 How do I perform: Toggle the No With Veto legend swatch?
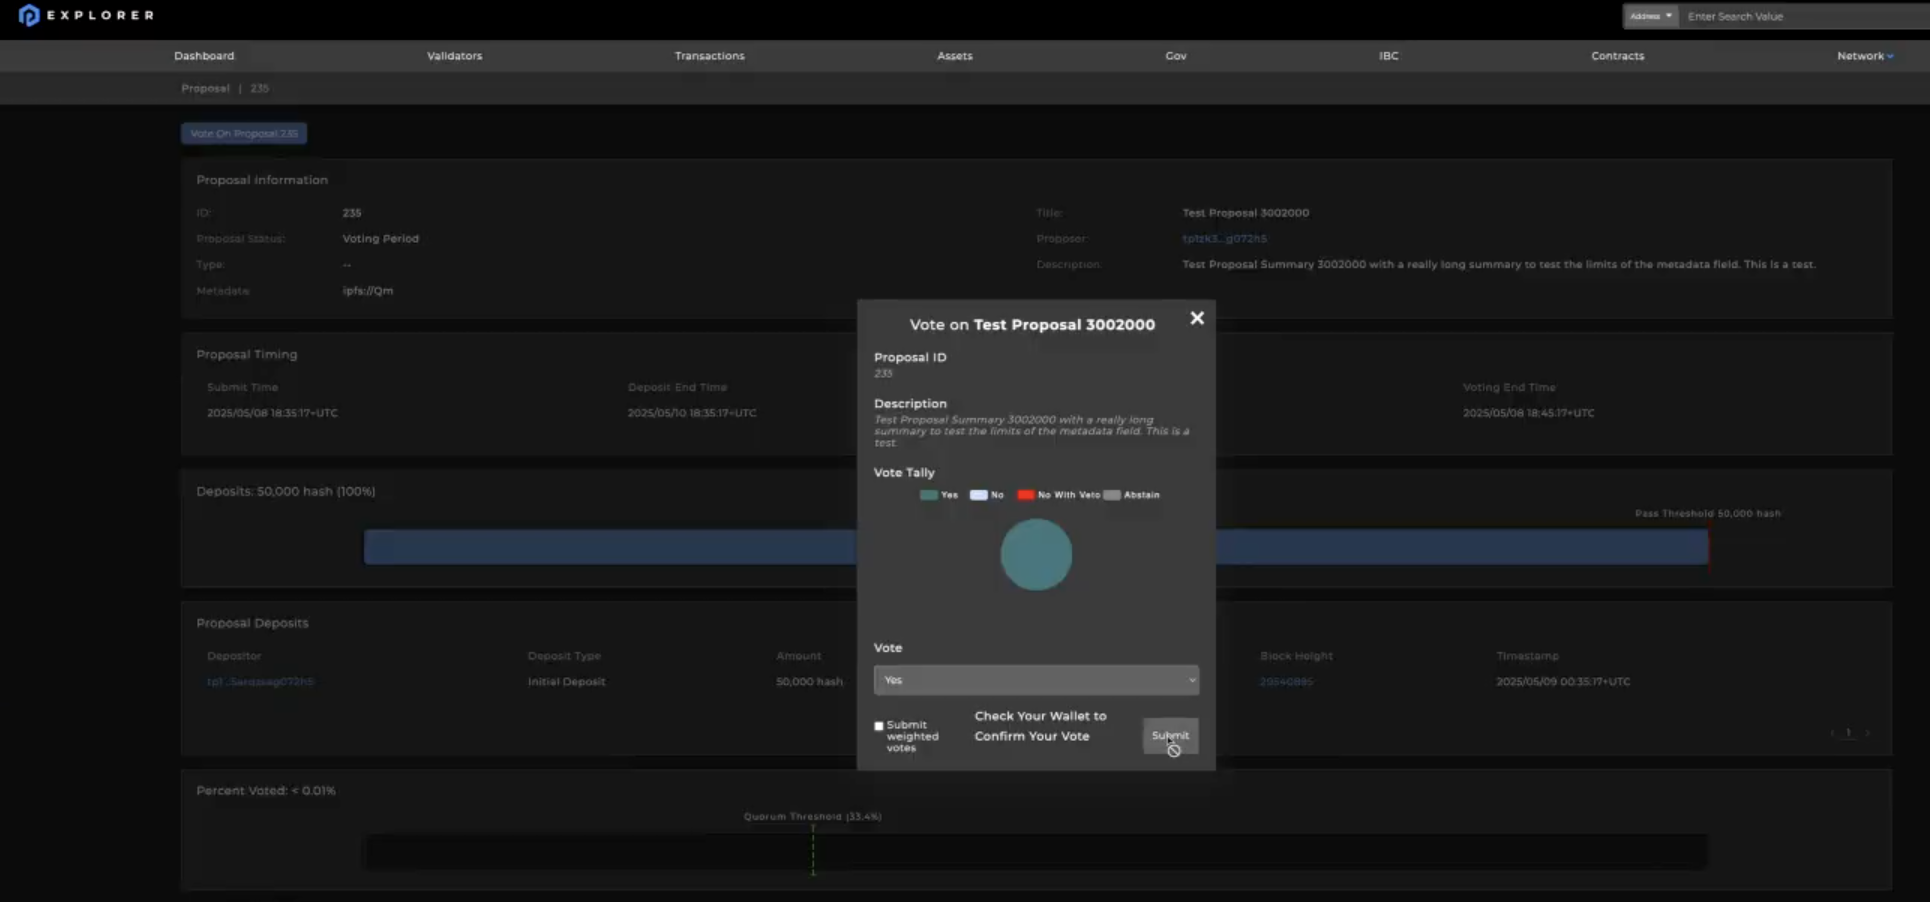(x=1025, y=495)
